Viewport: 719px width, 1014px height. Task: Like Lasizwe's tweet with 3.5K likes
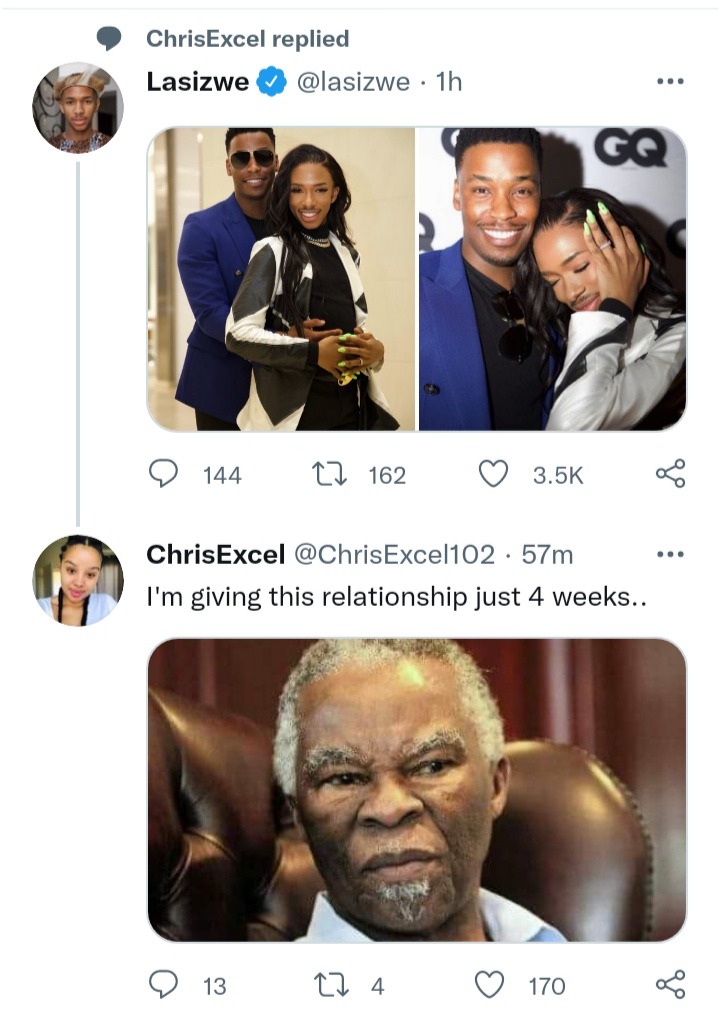(493, 474)
